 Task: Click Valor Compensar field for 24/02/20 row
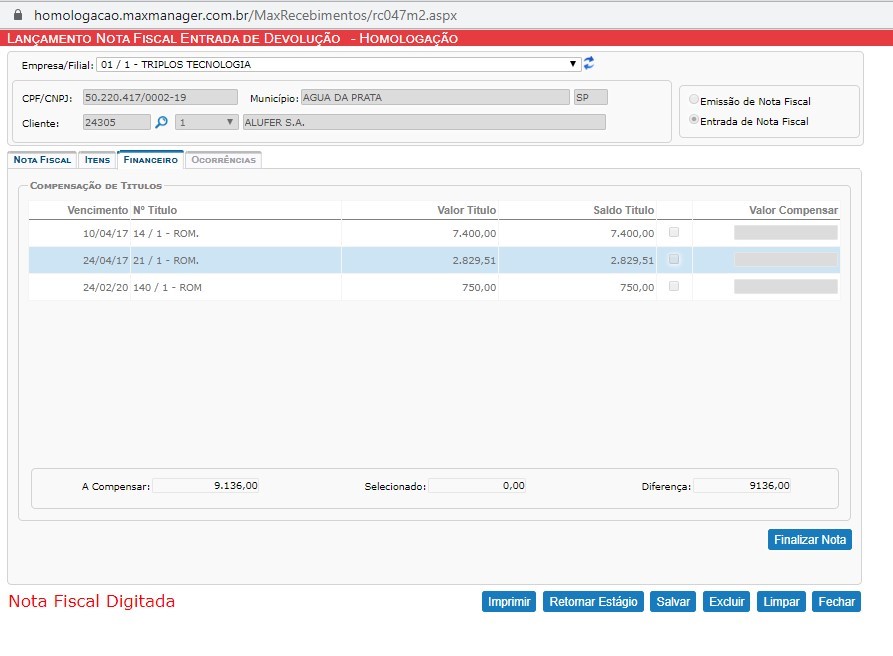785,286
